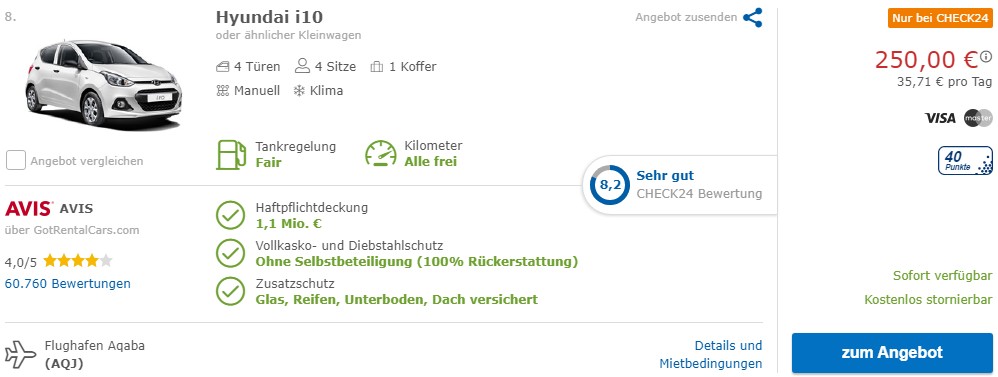The width and height of the screenshot is (998, 377).
Task: Click the Vollkasko- und Diebstahlschutz checkmark icon
Action: point(230,253)
